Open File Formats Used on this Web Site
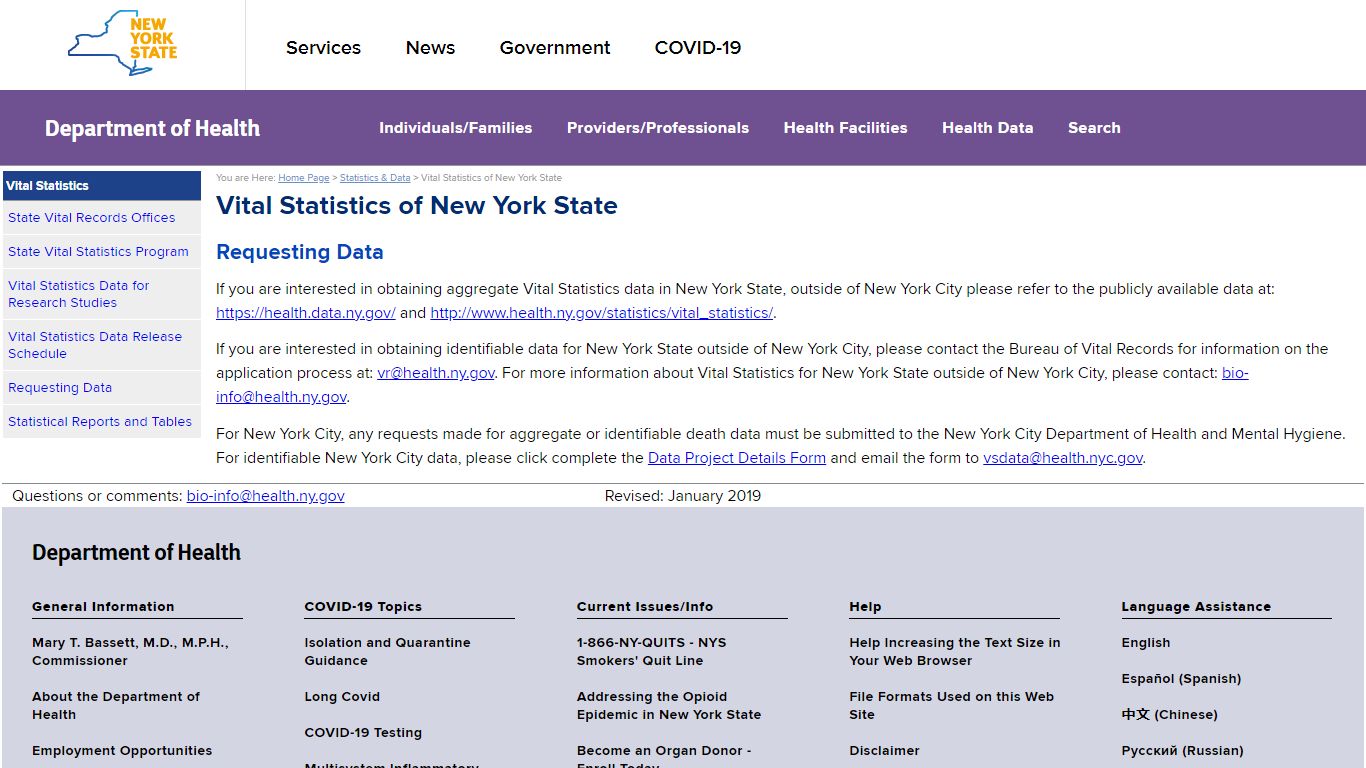 [x=951, y=706]
